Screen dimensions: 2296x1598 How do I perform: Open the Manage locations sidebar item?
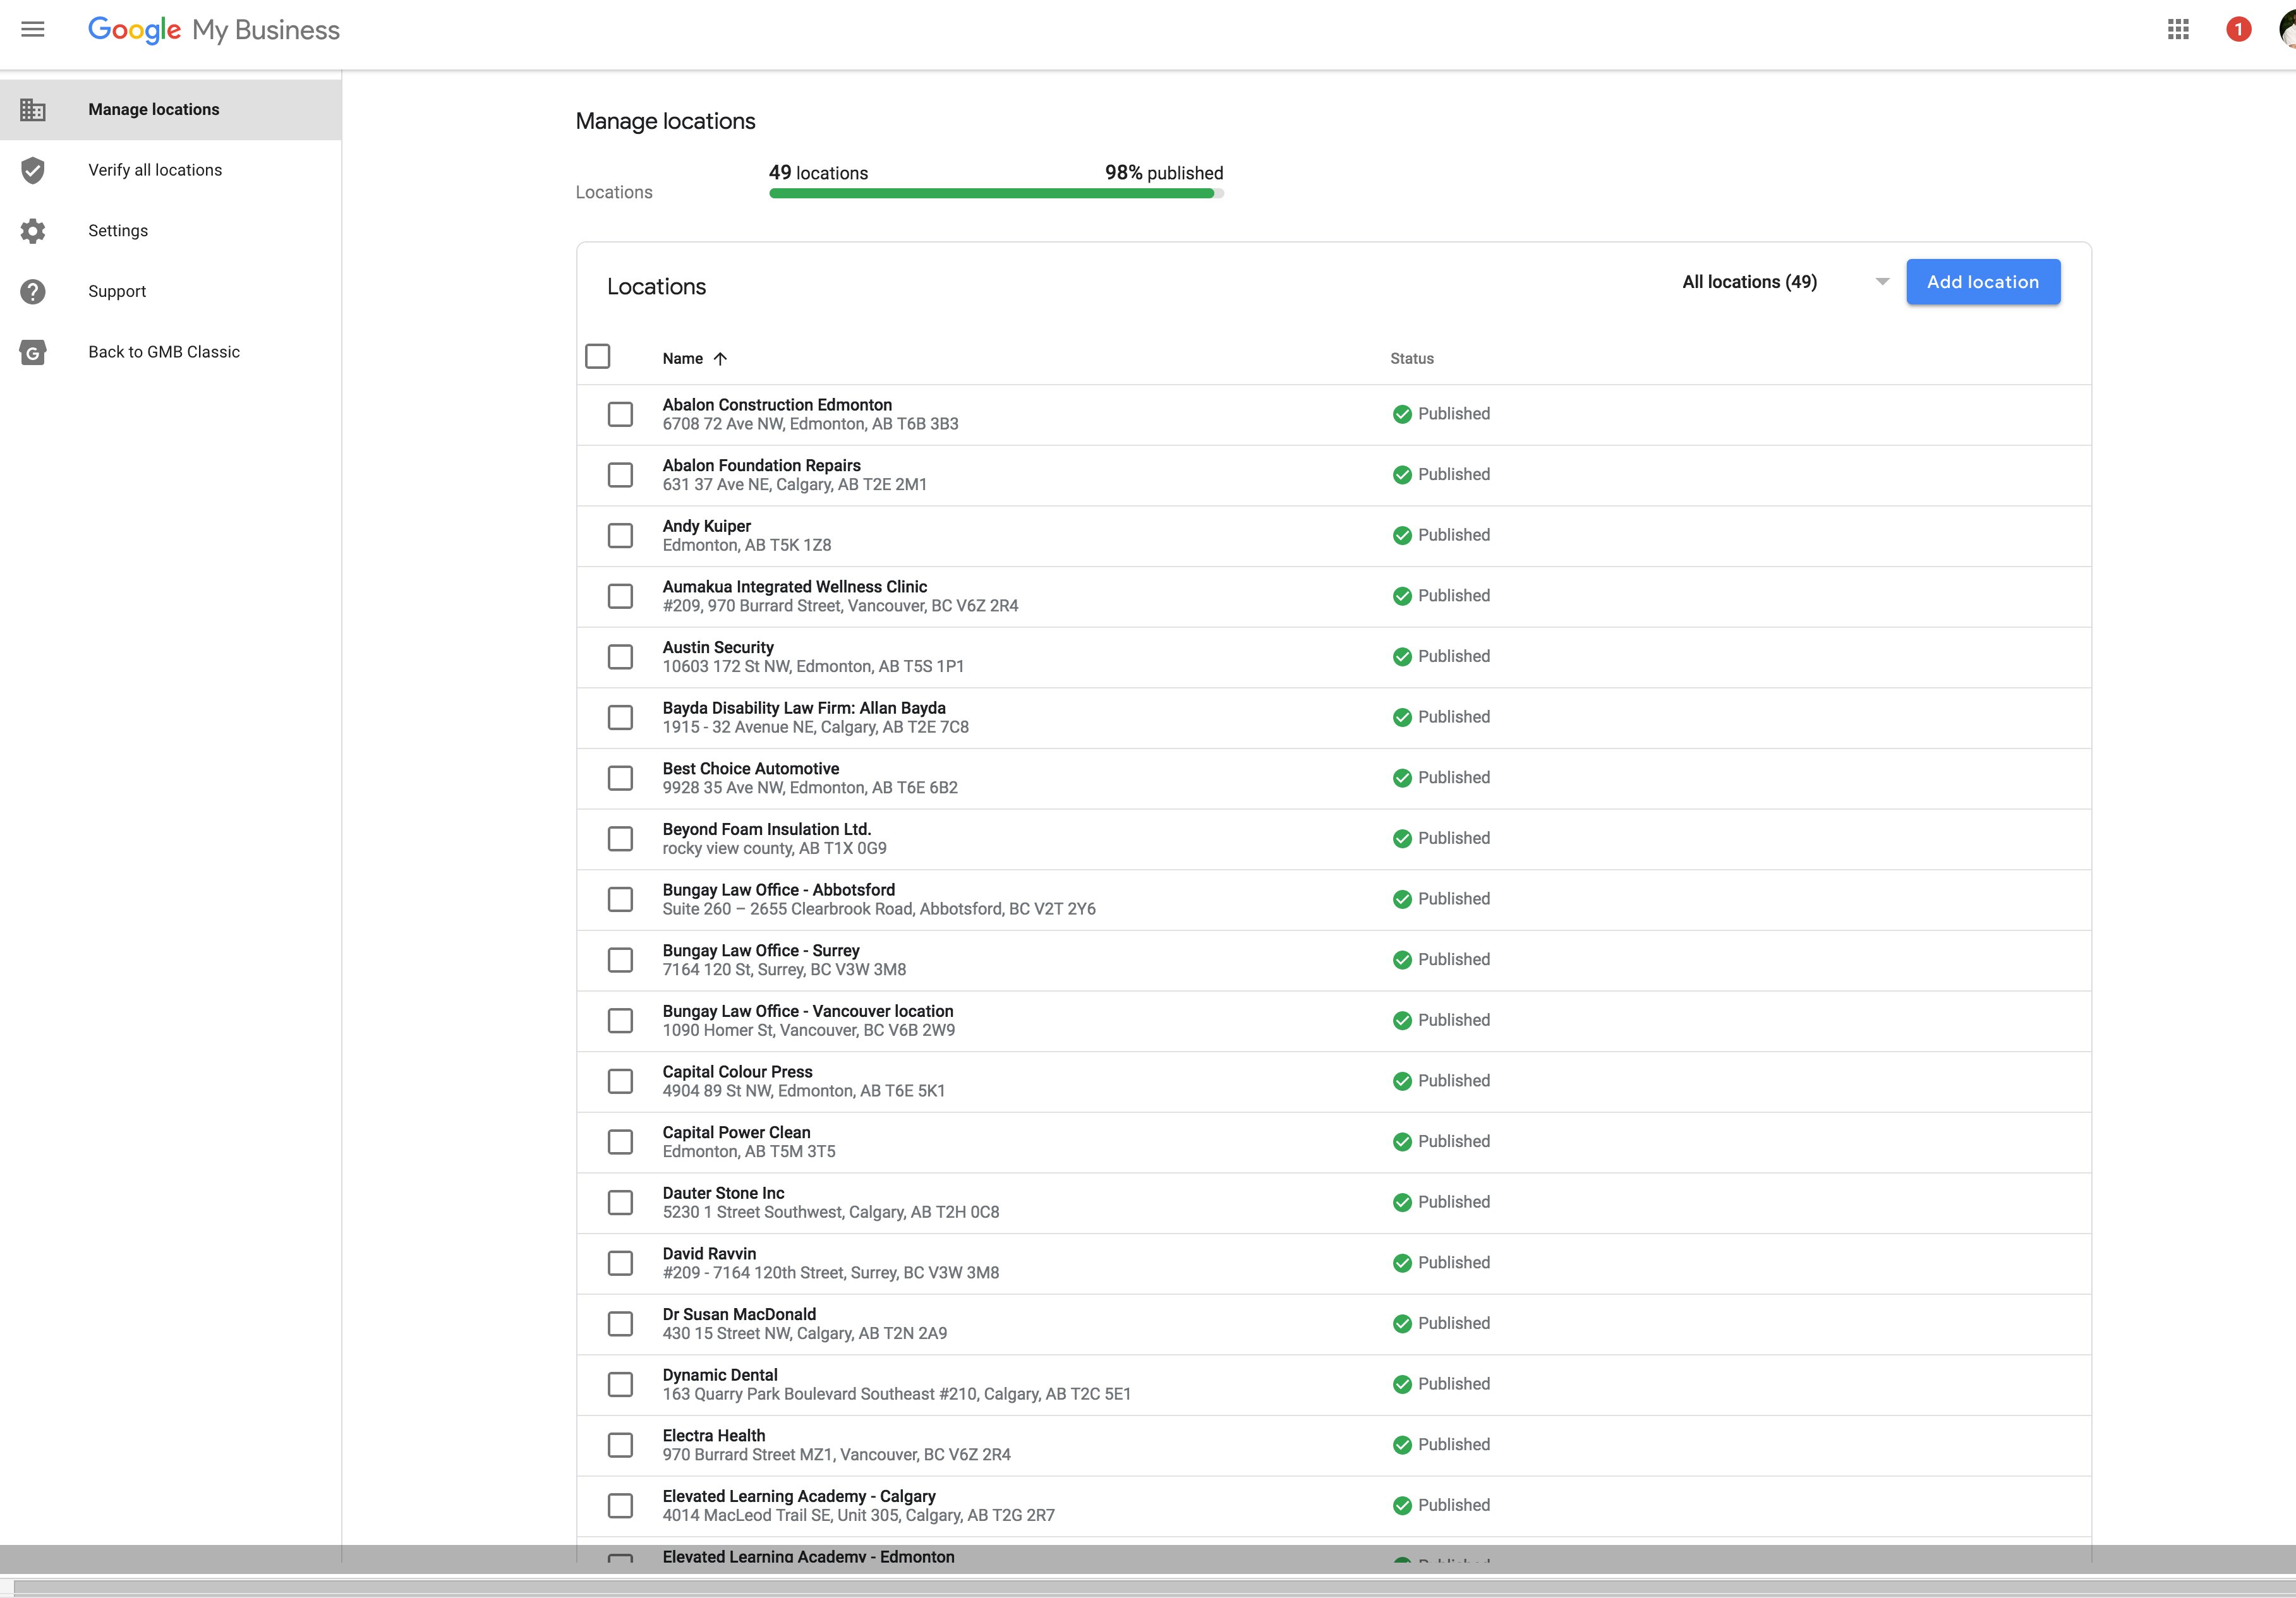(x=171, y=109)
